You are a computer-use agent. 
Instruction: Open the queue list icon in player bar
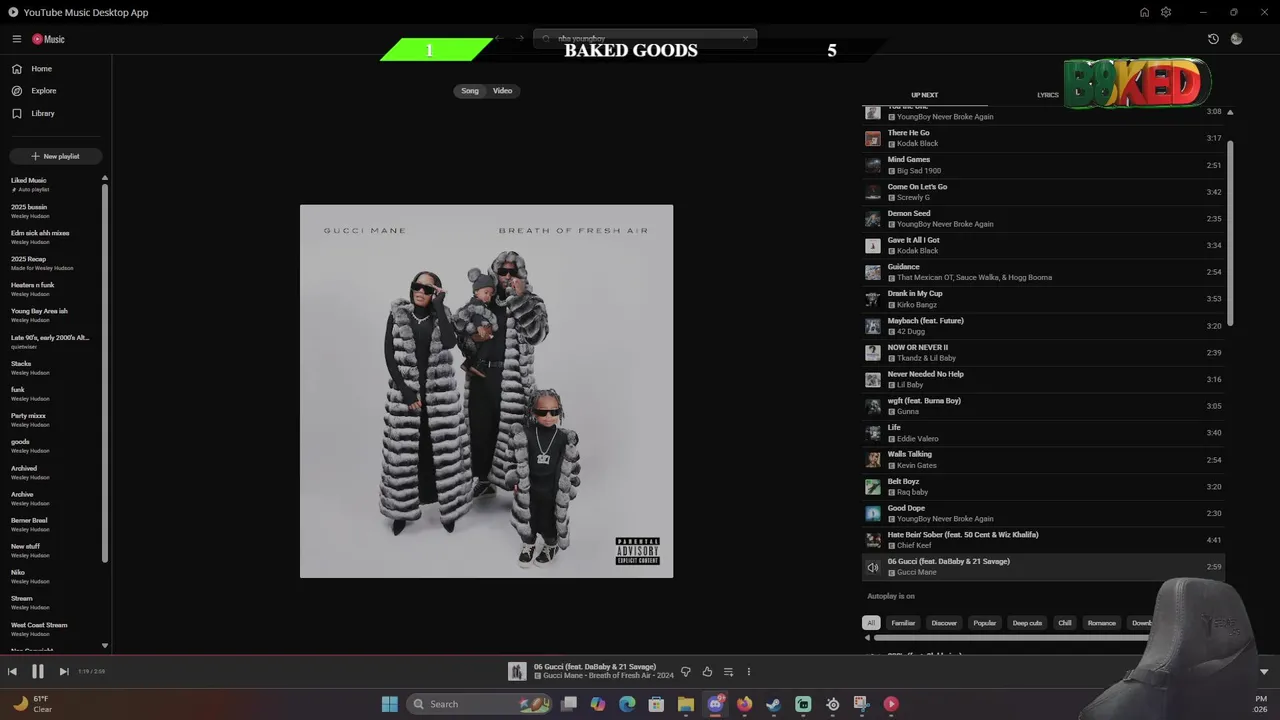pos(728,672)
